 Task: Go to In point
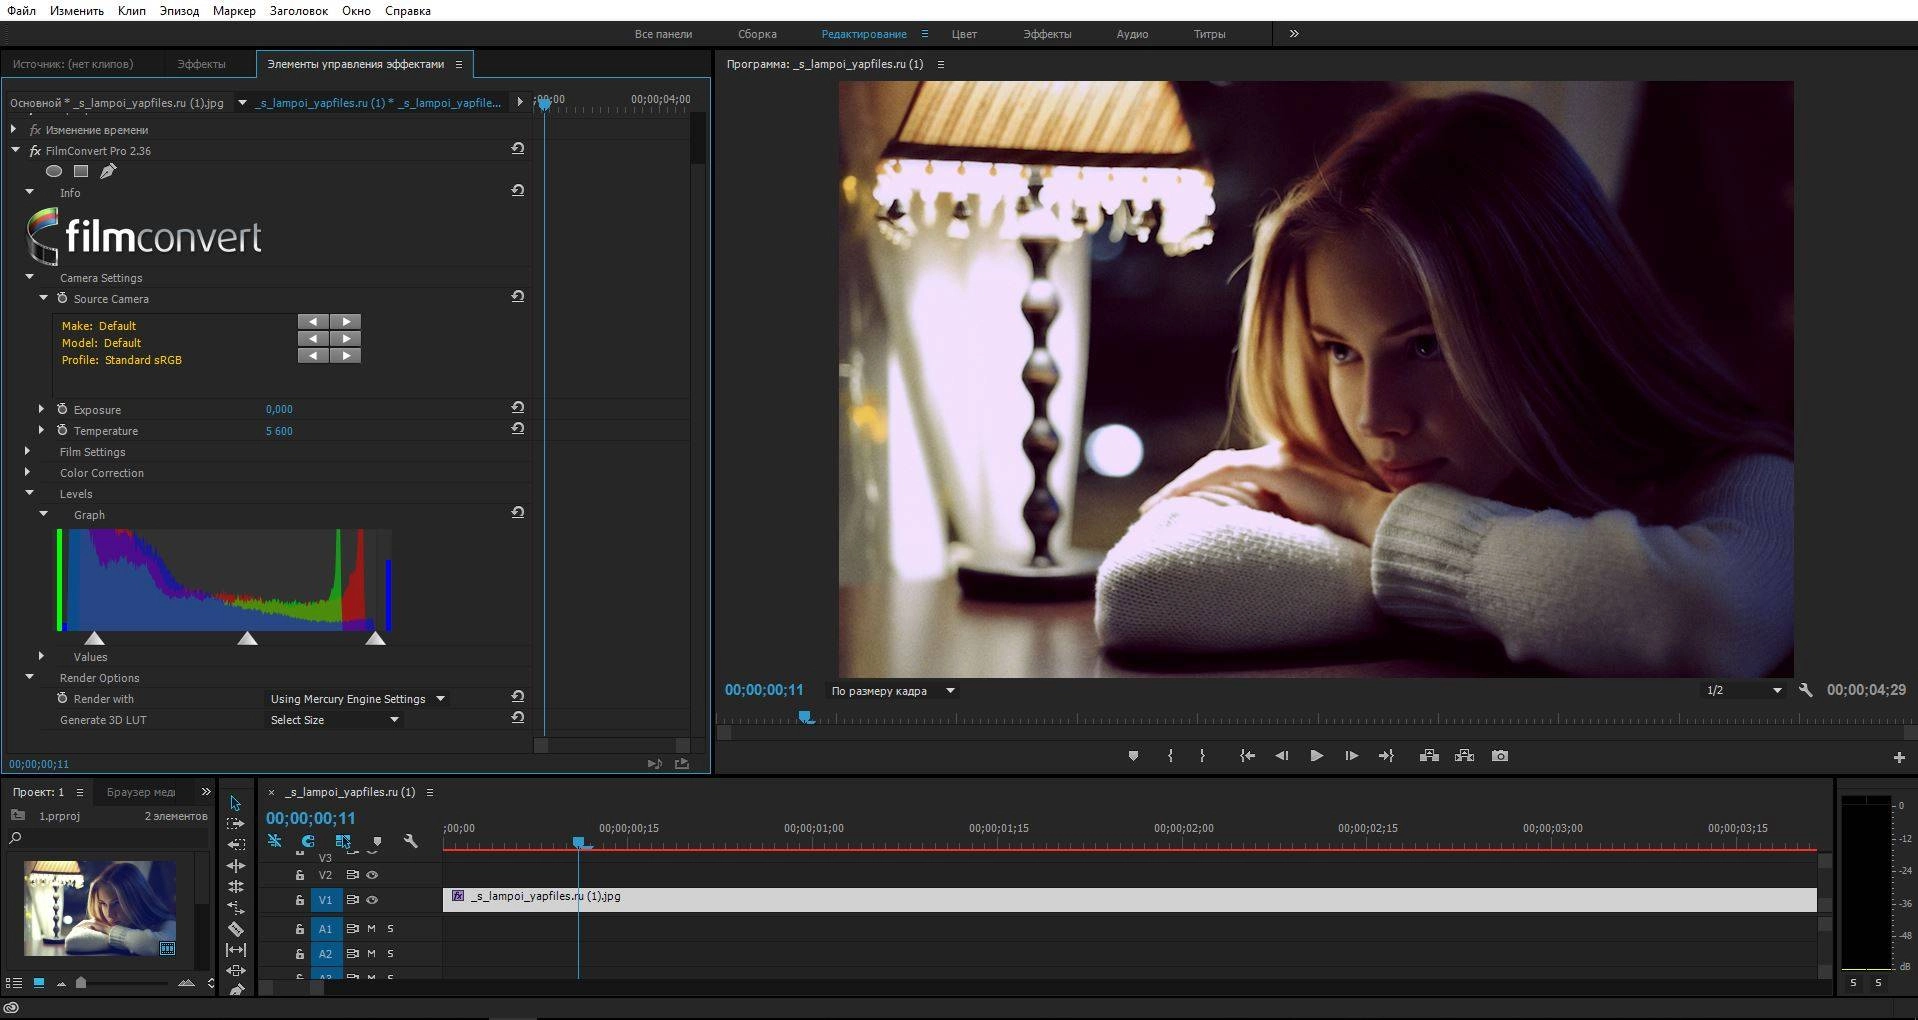click(1247, 756)
